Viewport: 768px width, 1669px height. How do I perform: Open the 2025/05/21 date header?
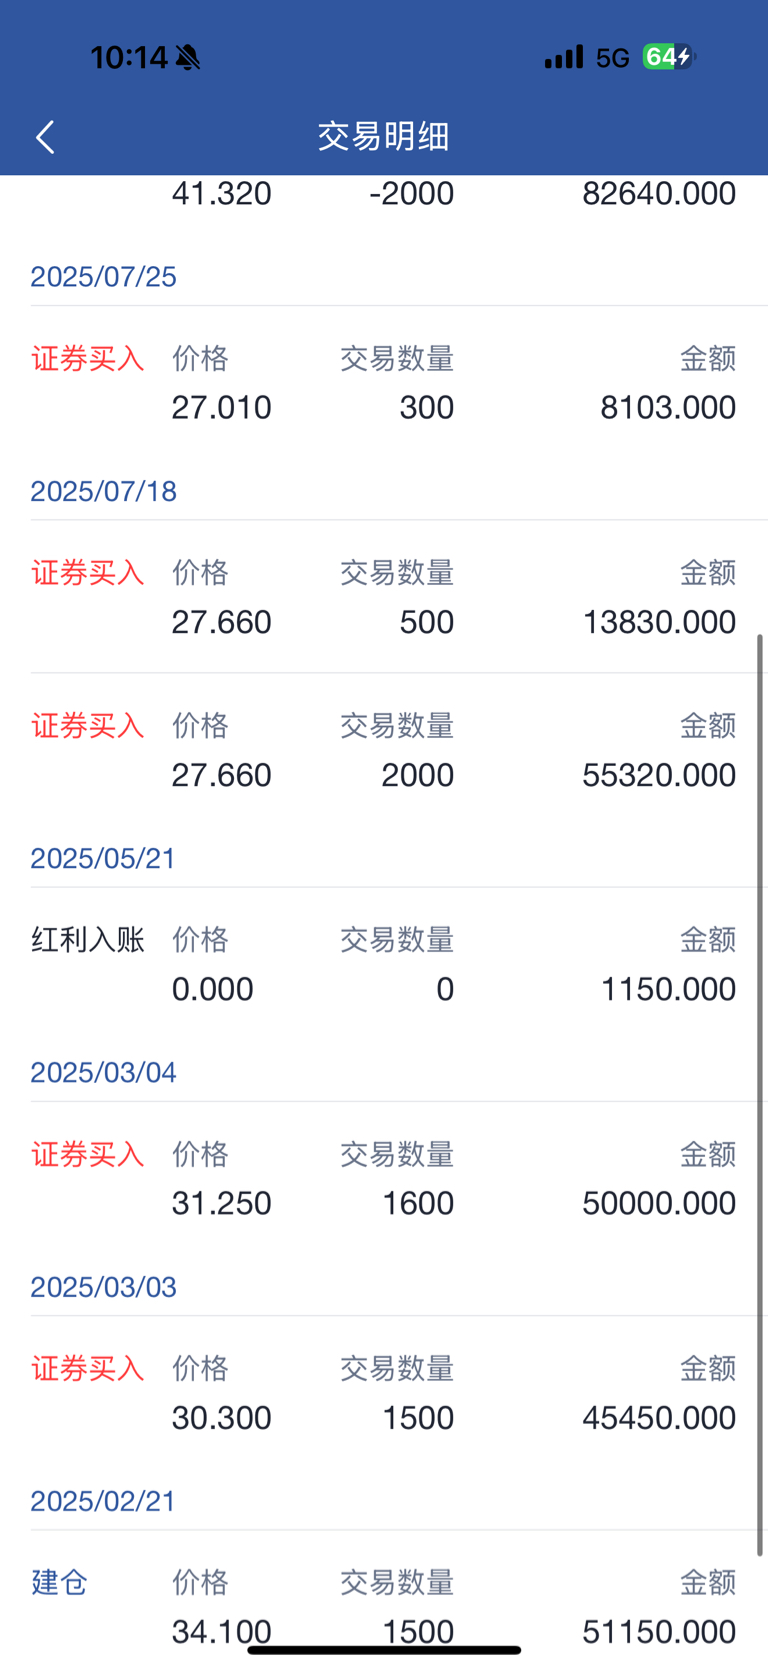pyautogui.click(x=103, y=858)
